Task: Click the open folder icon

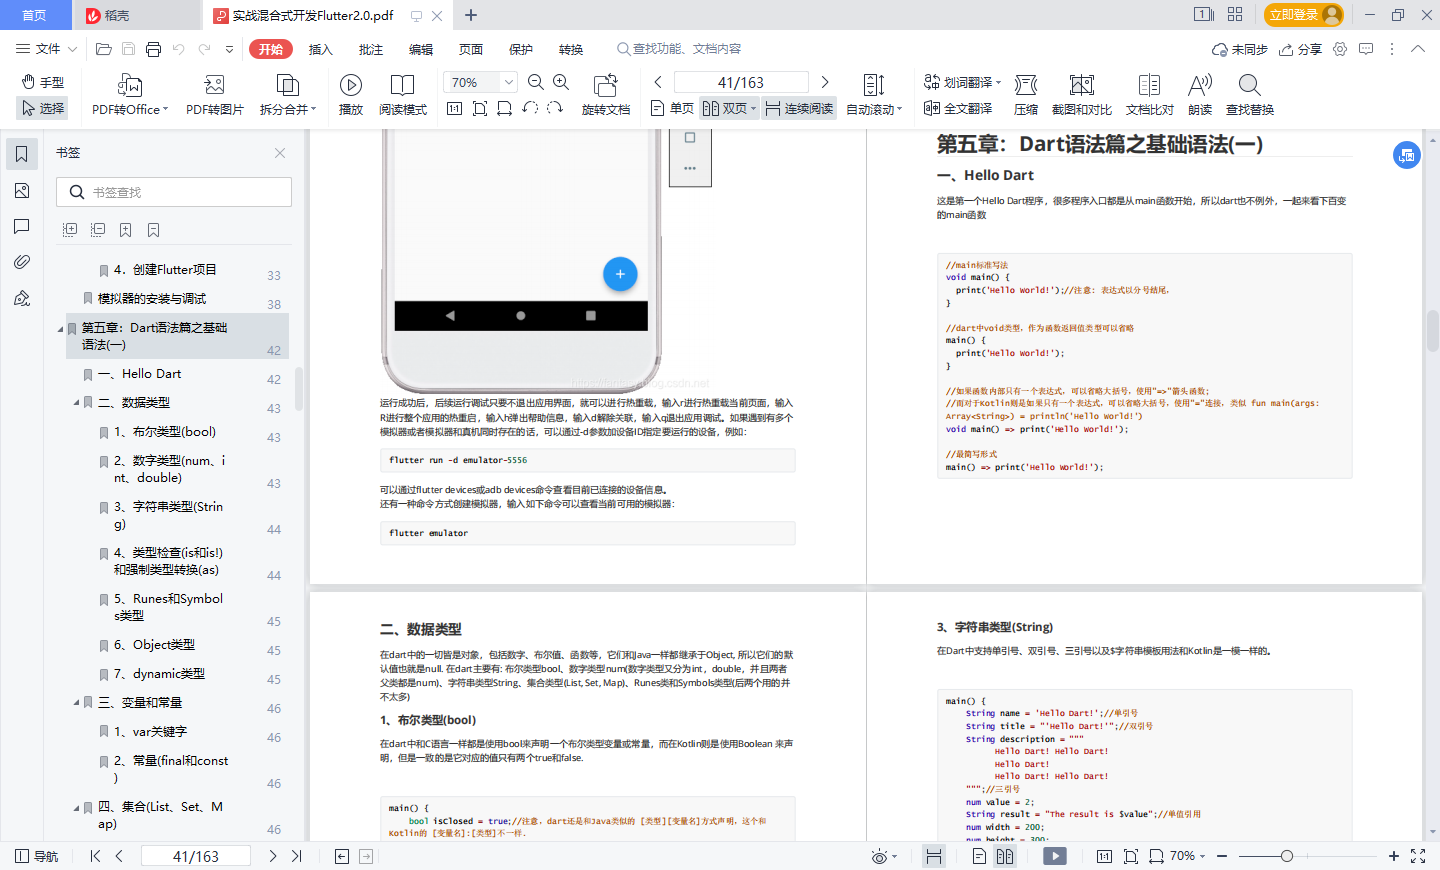Action: pos(103,49)
